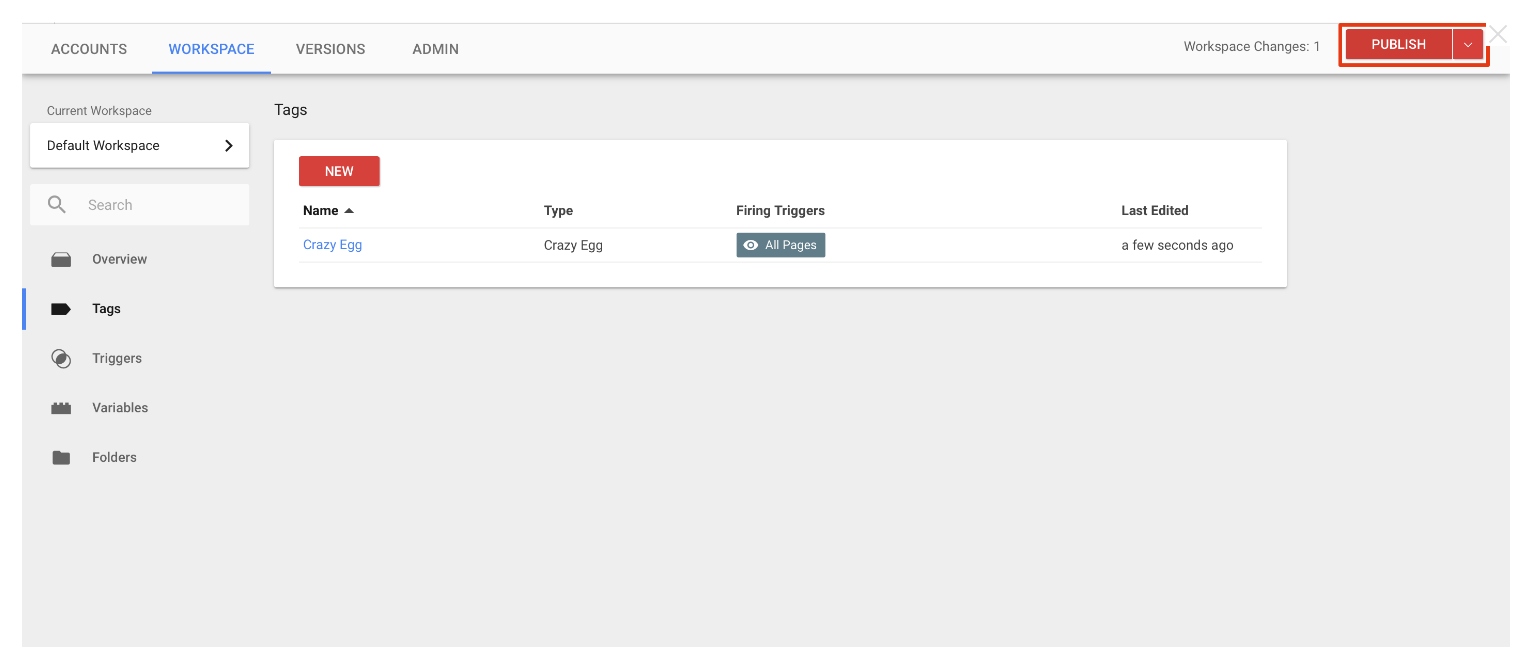Click the Type column header
The height and width of the screenshot is (647, 1517).
click(x=558, y=211)
